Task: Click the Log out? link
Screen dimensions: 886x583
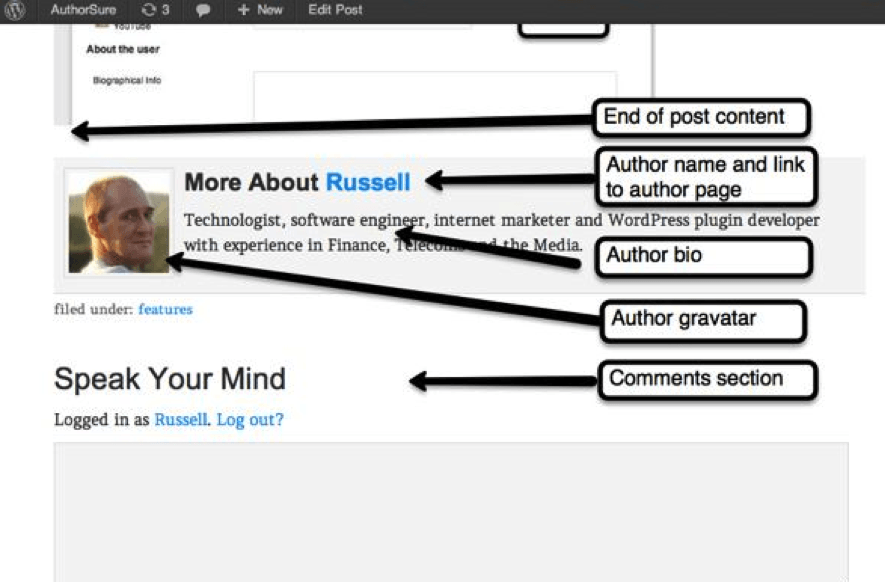Action: pos(250,420)
